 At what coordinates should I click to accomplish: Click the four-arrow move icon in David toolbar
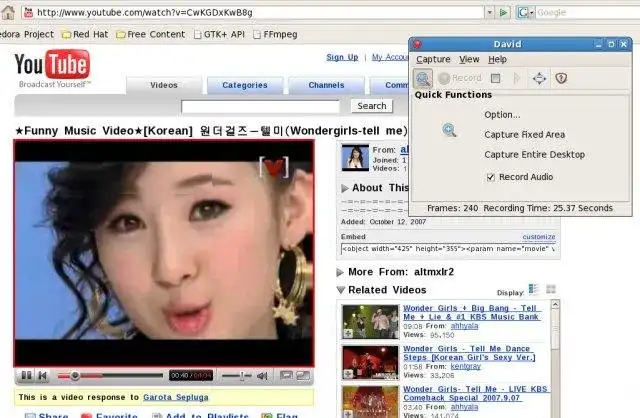pos(539,78)
